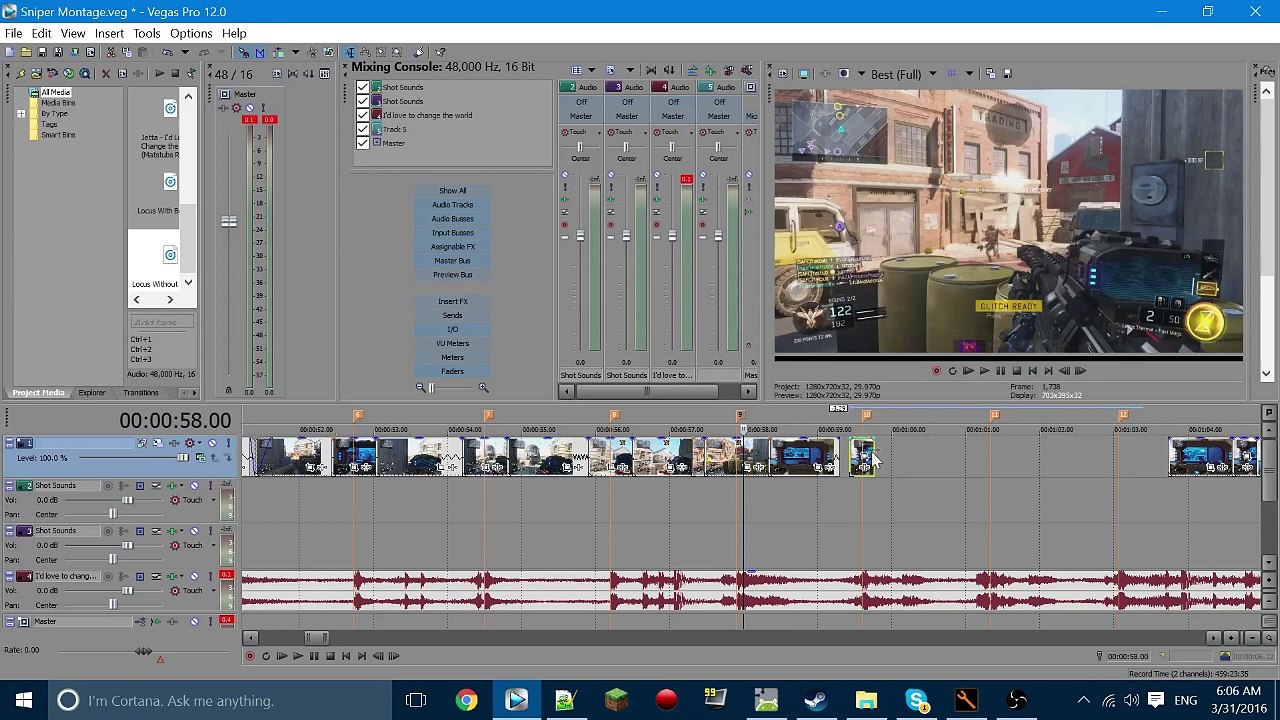The height and width of the screenshot is (720, 1280).
Task: Click Insert FX button in mixing console
Action: pos(452,302)
